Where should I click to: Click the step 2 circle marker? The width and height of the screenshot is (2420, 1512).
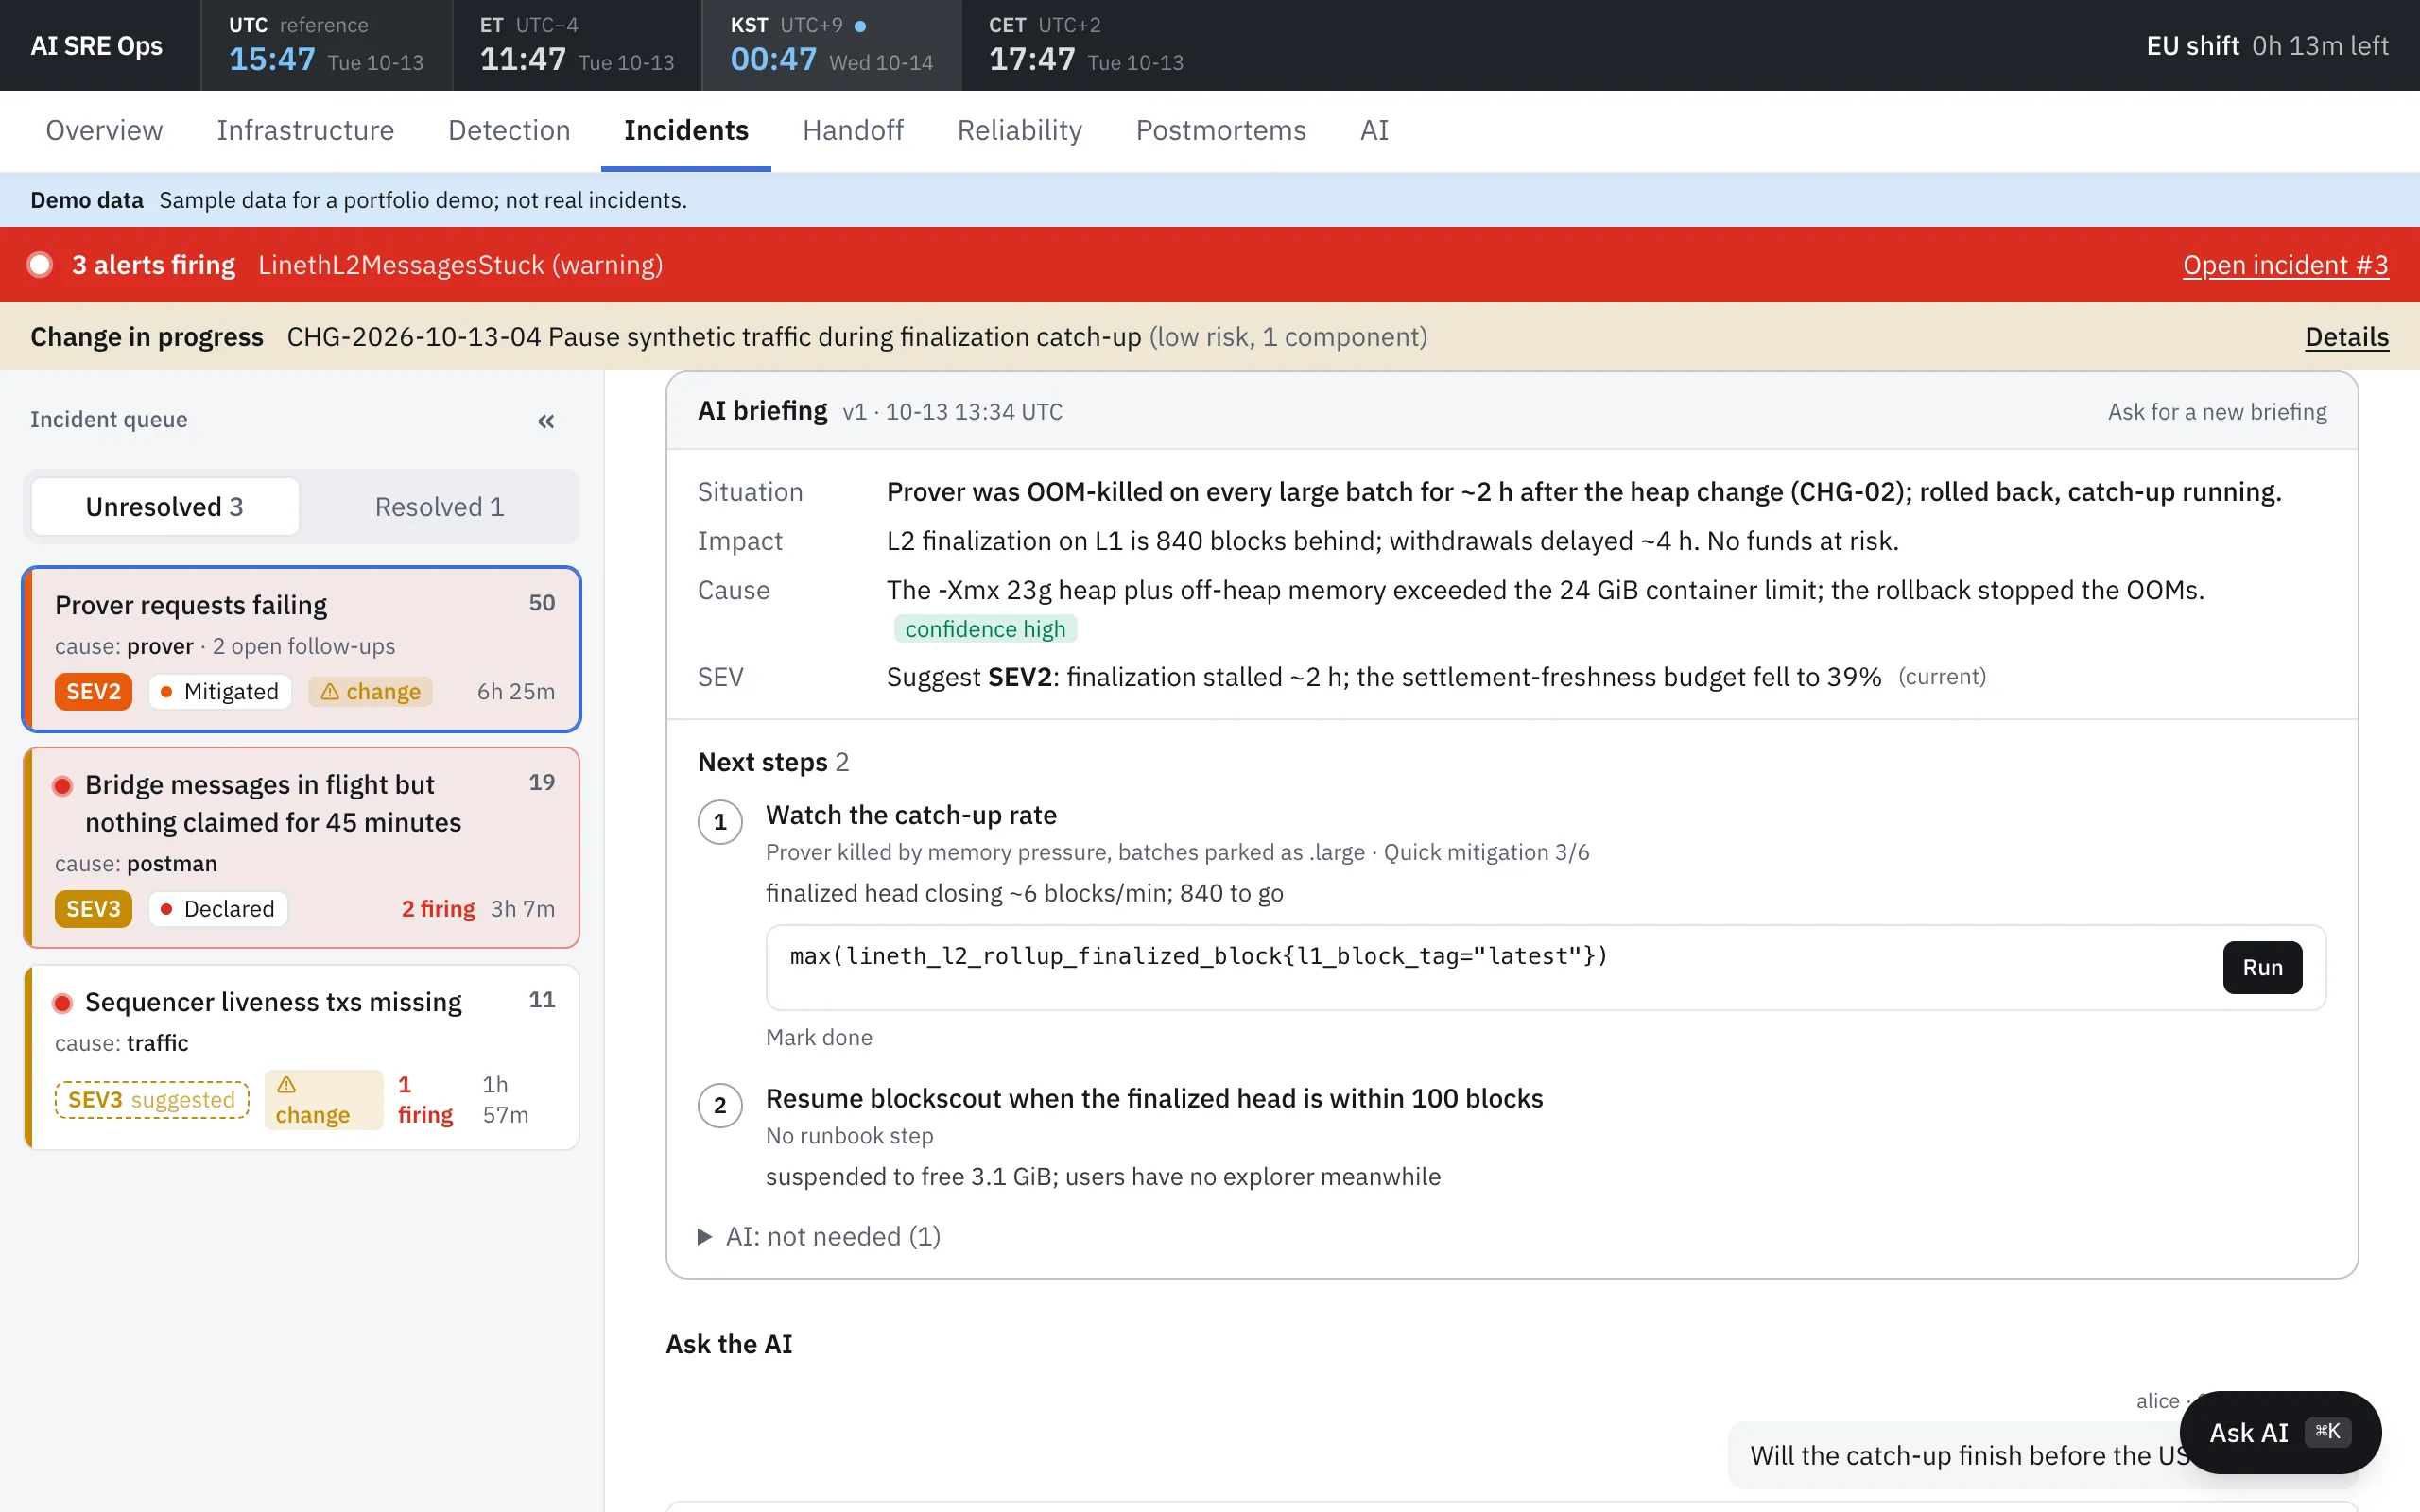coord(720,1105)
